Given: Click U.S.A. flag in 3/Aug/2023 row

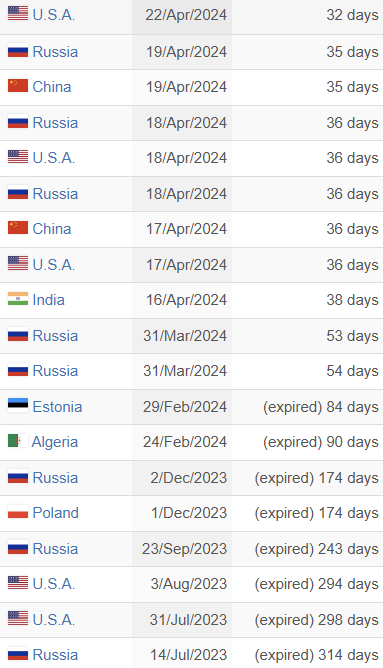Looking at the screenshot, I should point(18,583).
